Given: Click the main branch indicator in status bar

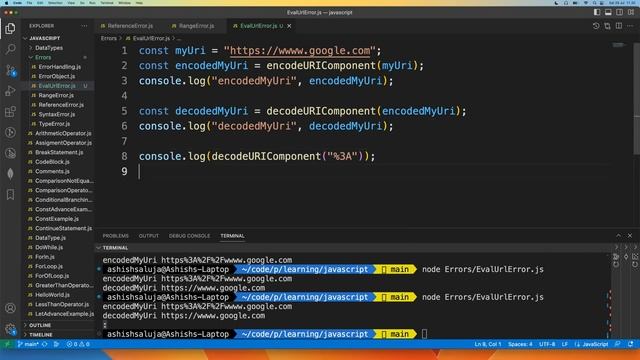Looking at the screenshot, I should click(28, 344).
